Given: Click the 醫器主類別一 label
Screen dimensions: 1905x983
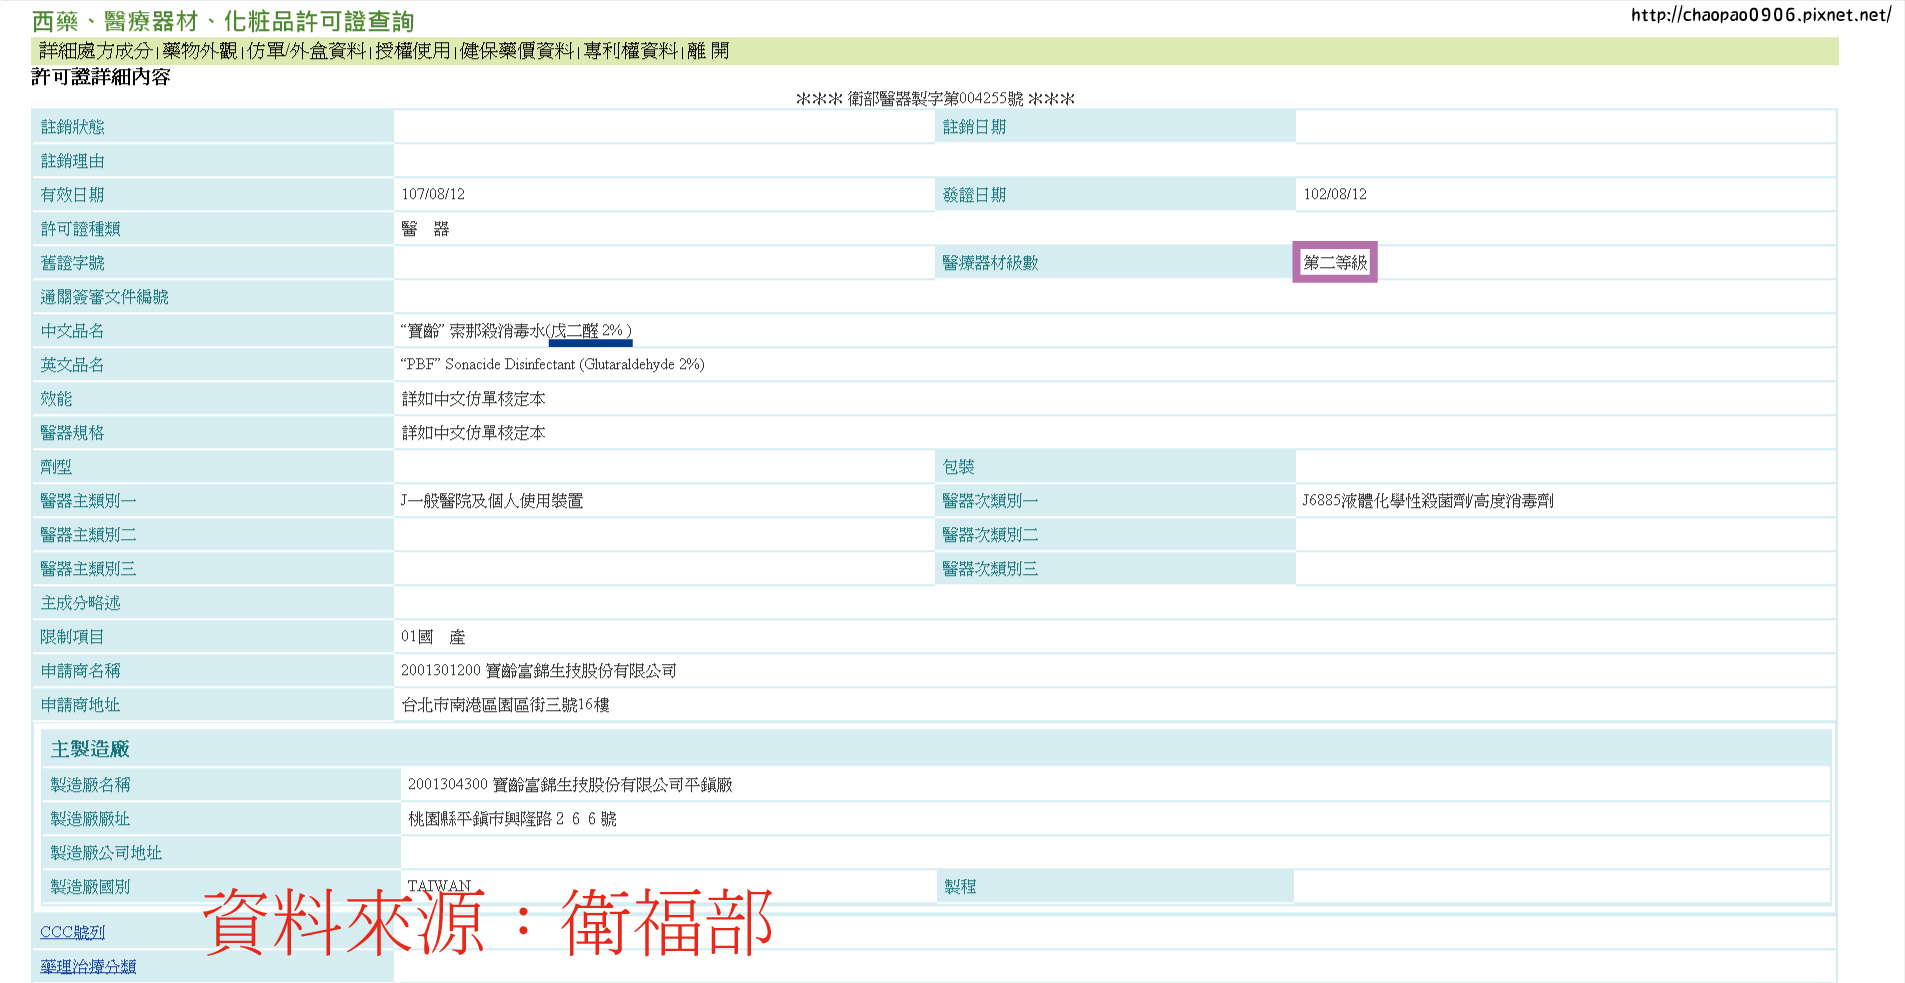Looking at the screenshot, I should 89,501.
